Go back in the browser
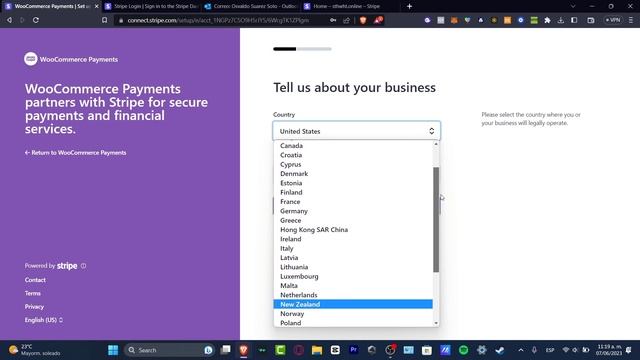Viewport: 640px width, 360px height. 9,20
